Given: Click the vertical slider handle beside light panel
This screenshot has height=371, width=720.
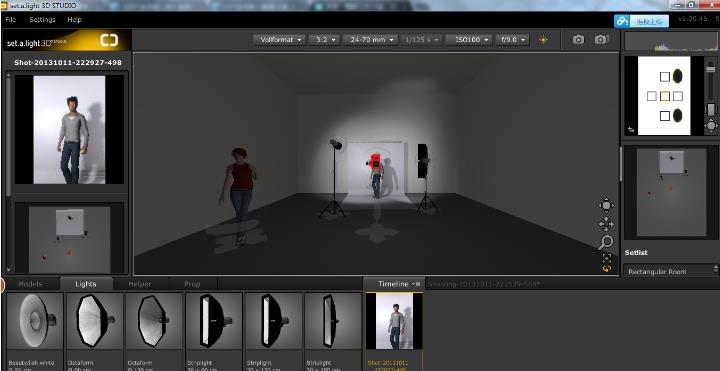Looking at the screenshot, I should click(711, 69).
